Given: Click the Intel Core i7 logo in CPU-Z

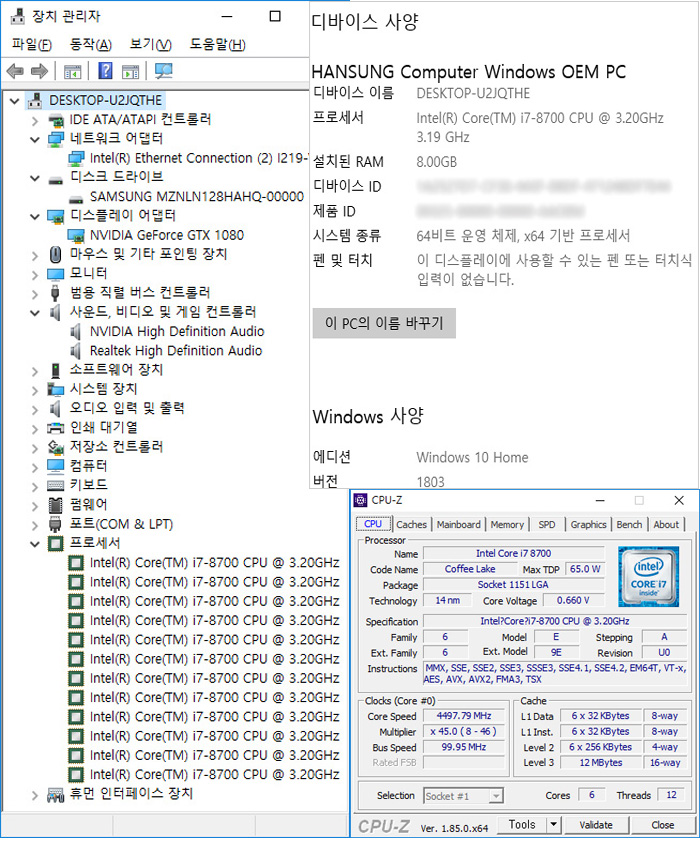Looking at the screenshot, I should [648, 576].
